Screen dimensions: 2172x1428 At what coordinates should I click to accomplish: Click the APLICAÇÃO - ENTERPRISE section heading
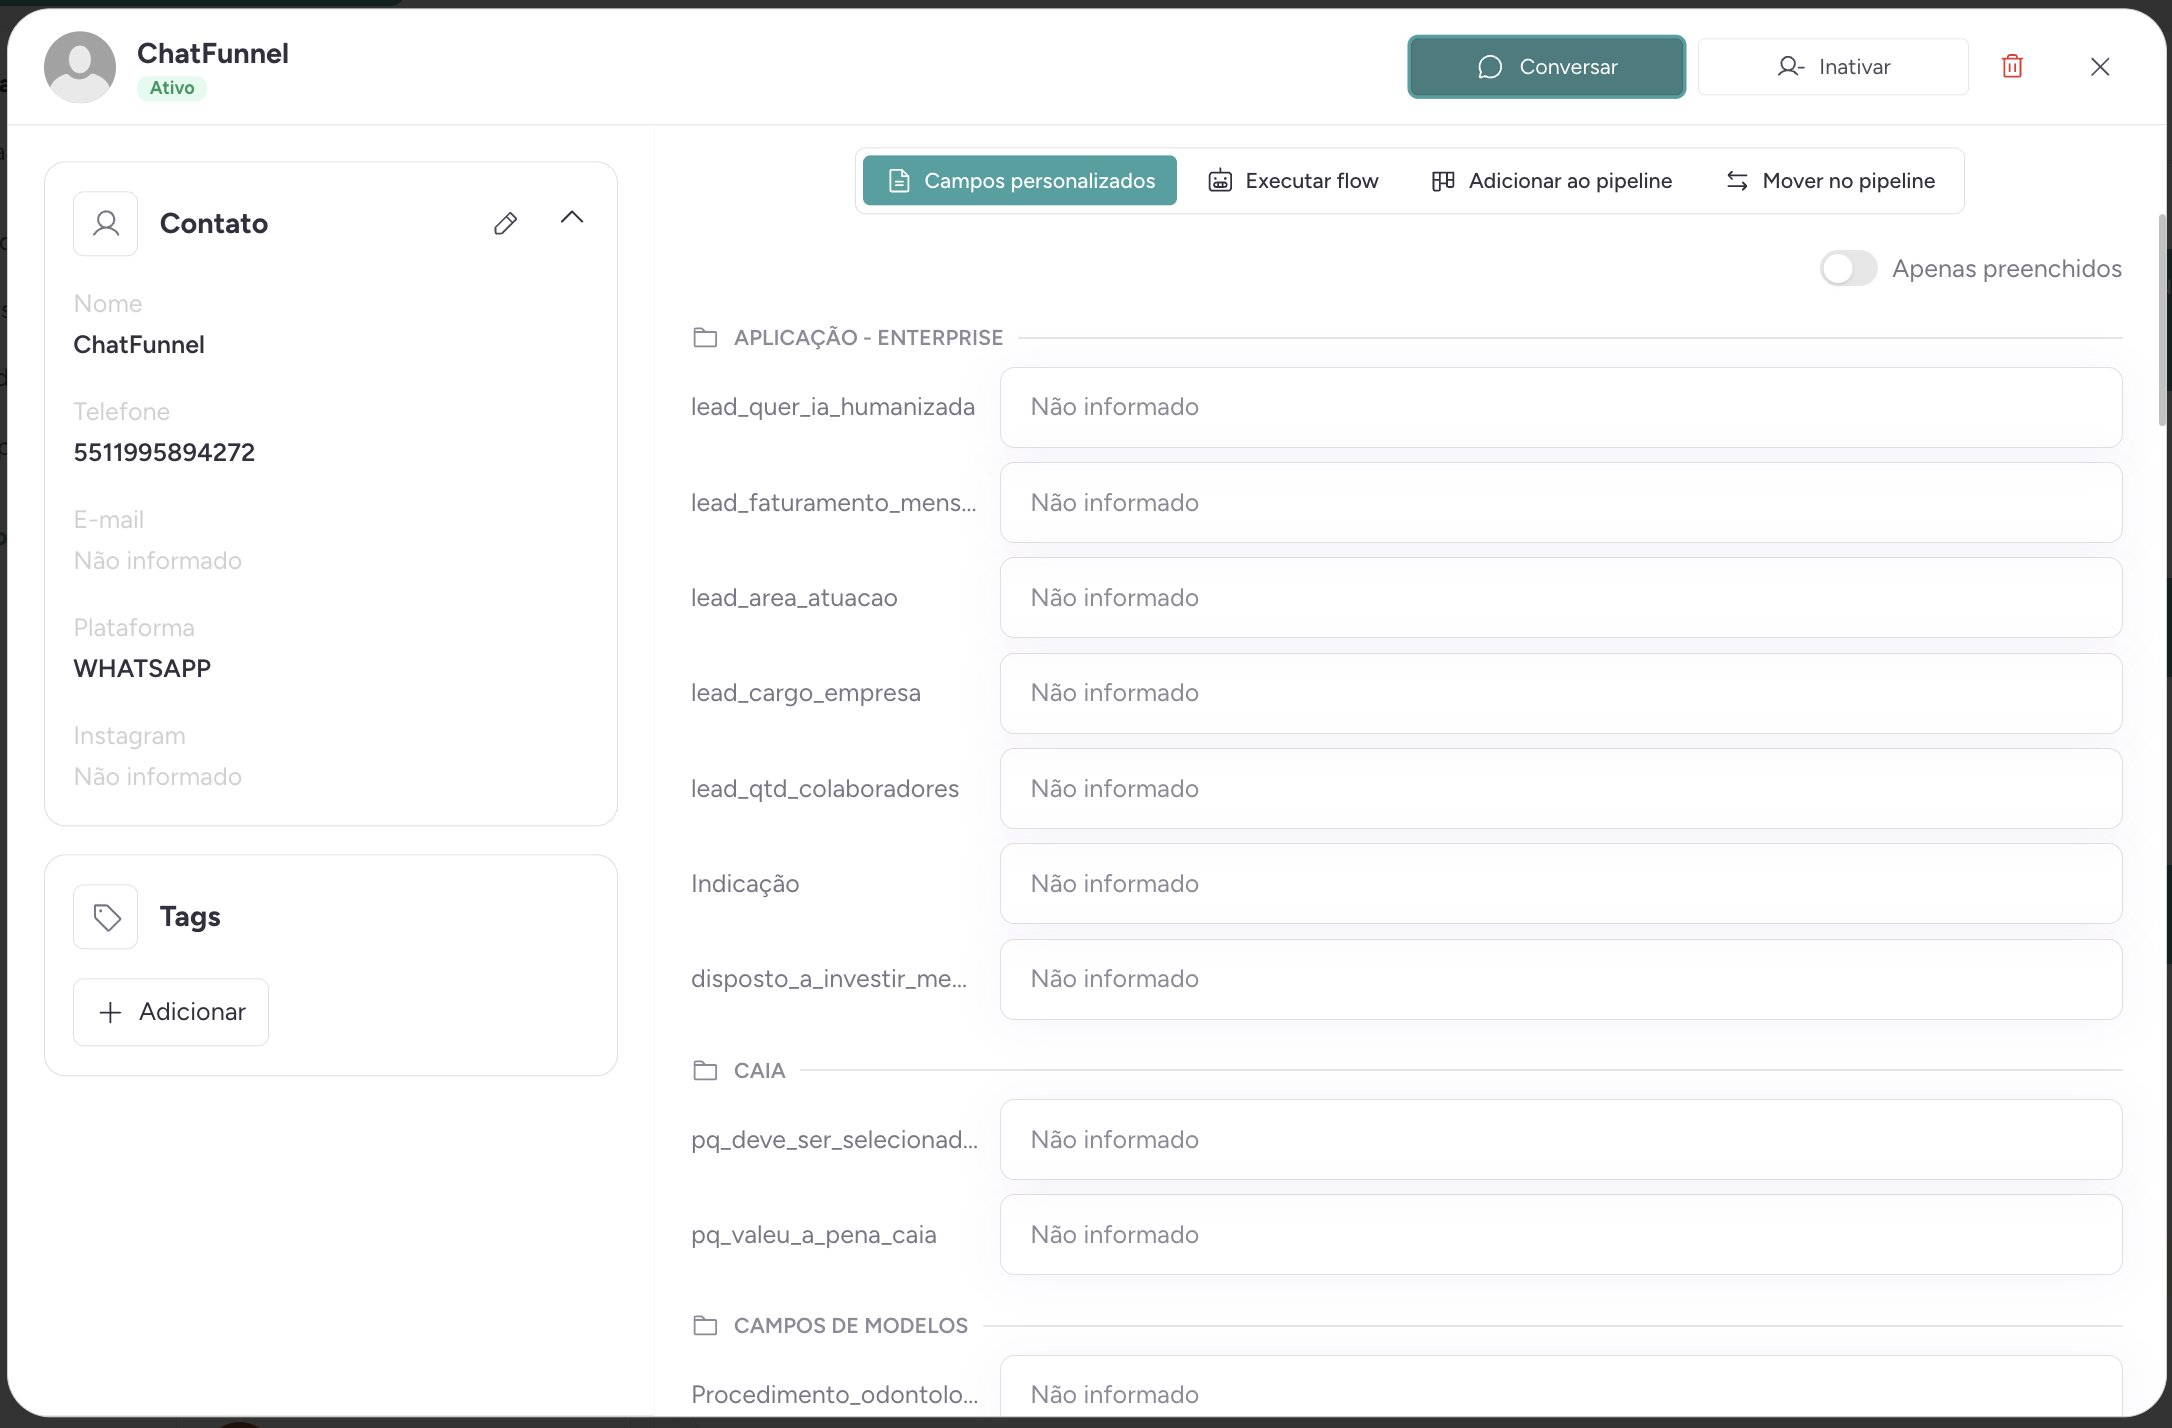[x=868, y=337]
